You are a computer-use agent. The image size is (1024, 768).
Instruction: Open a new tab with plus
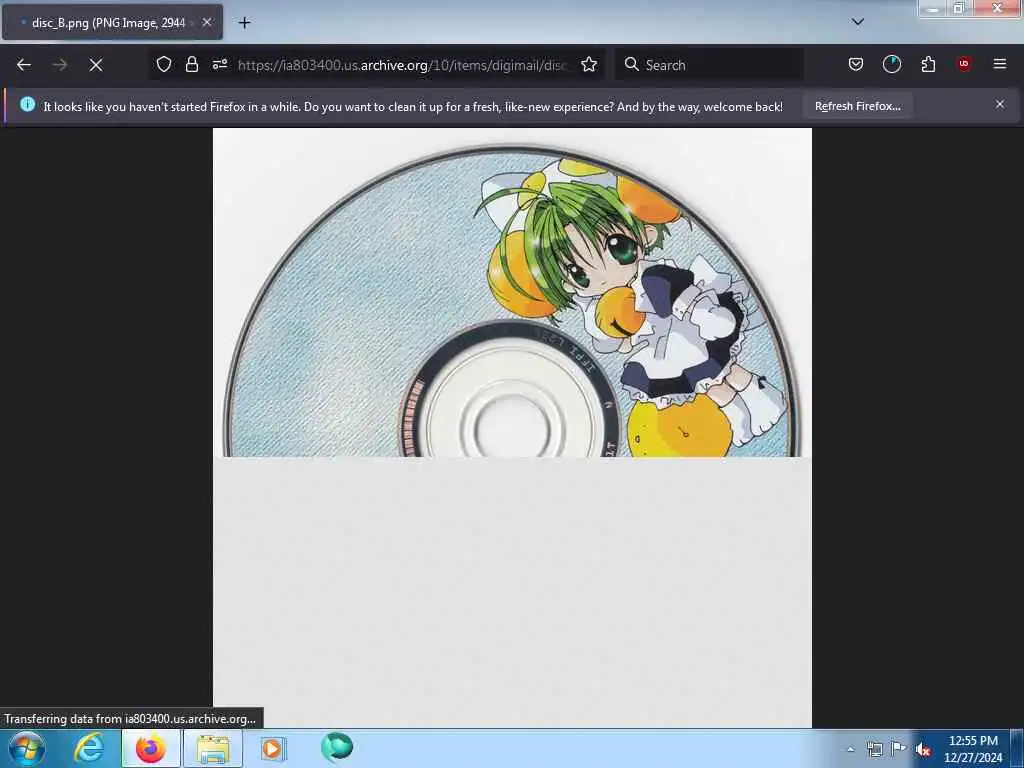point(244,23)
